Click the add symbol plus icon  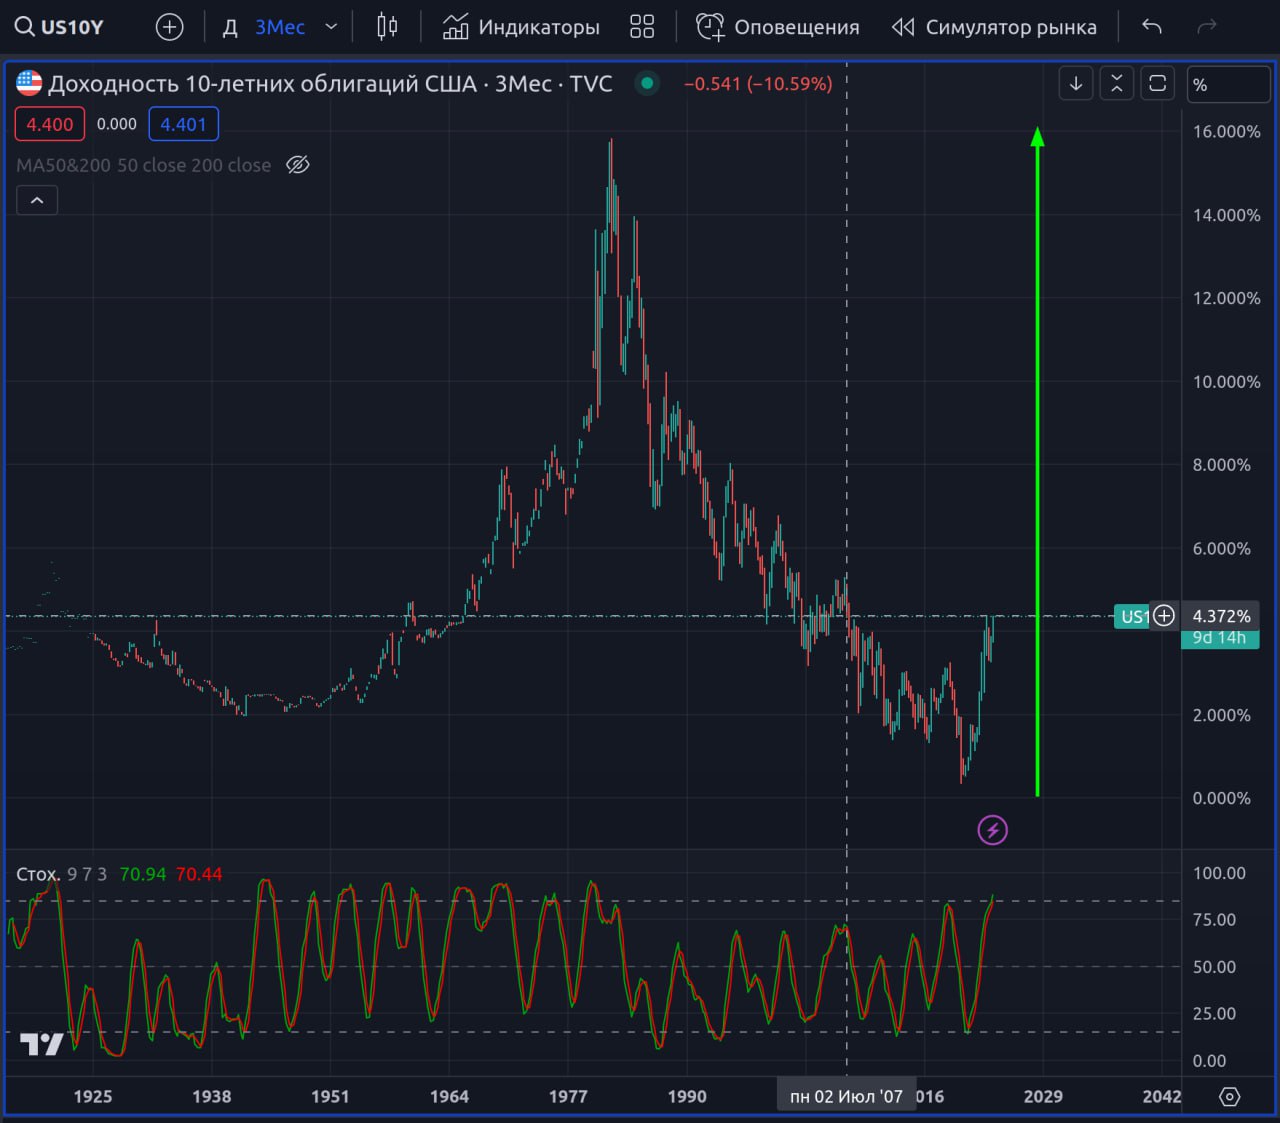(x=170, y=27)
